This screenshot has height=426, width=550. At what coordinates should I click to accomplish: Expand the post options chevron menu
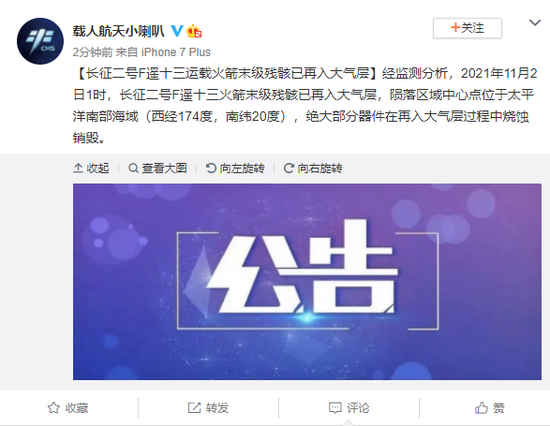coord(535,23)
